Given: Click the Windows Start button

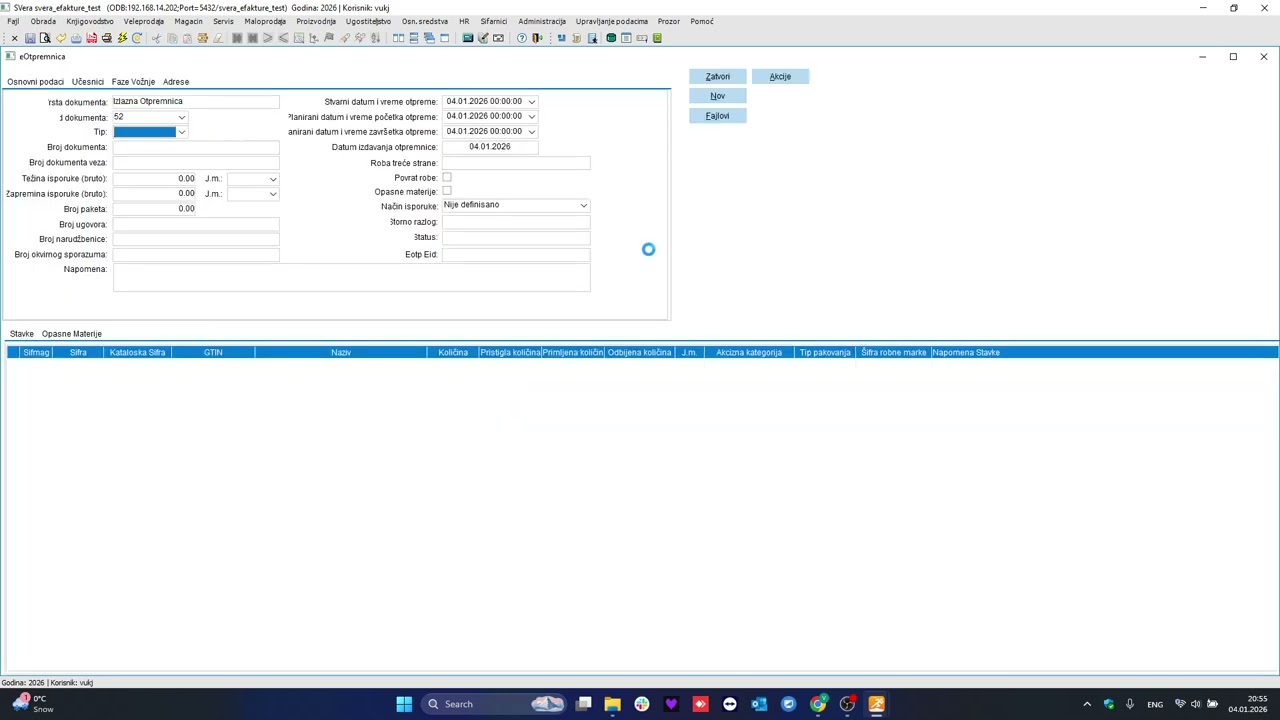Looking at the screenshot, I should point(404,704).
